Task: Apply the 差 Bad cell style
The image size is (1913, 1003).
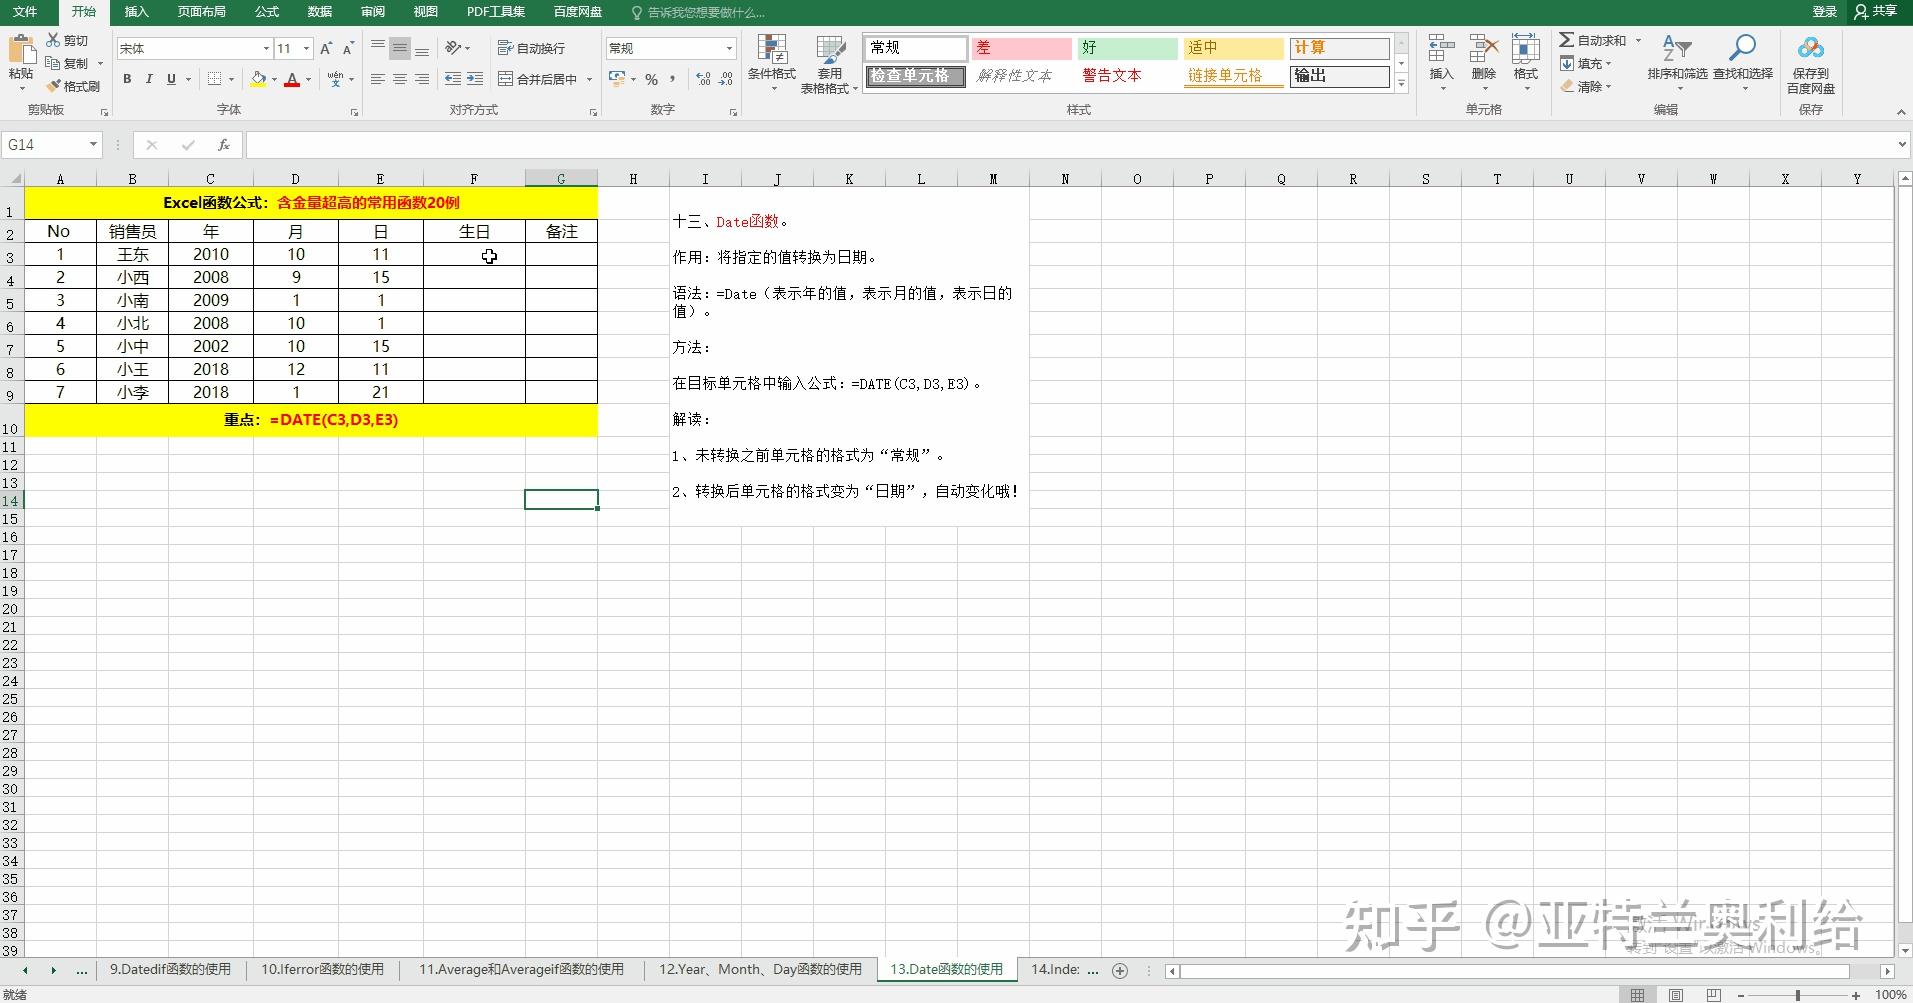Action: [1021, 48]
